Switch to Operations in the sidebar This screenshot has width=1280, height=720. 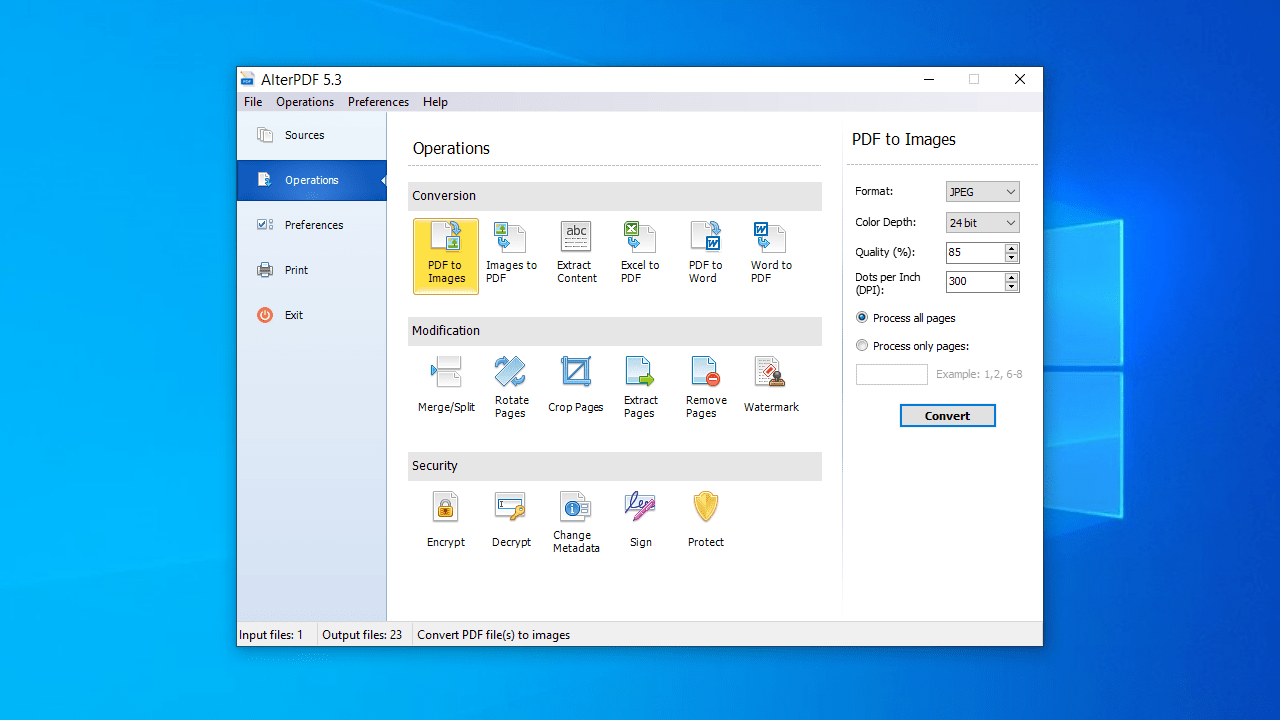312,180
